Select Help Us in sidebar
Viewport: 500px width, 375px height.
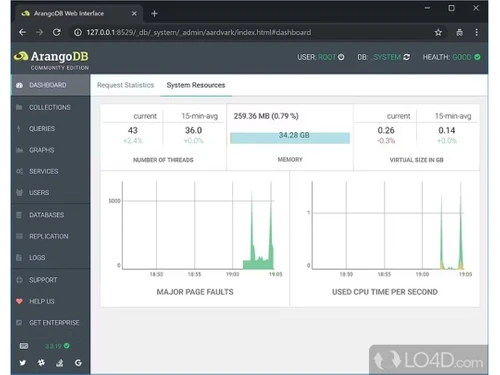[x=50, y=301]
